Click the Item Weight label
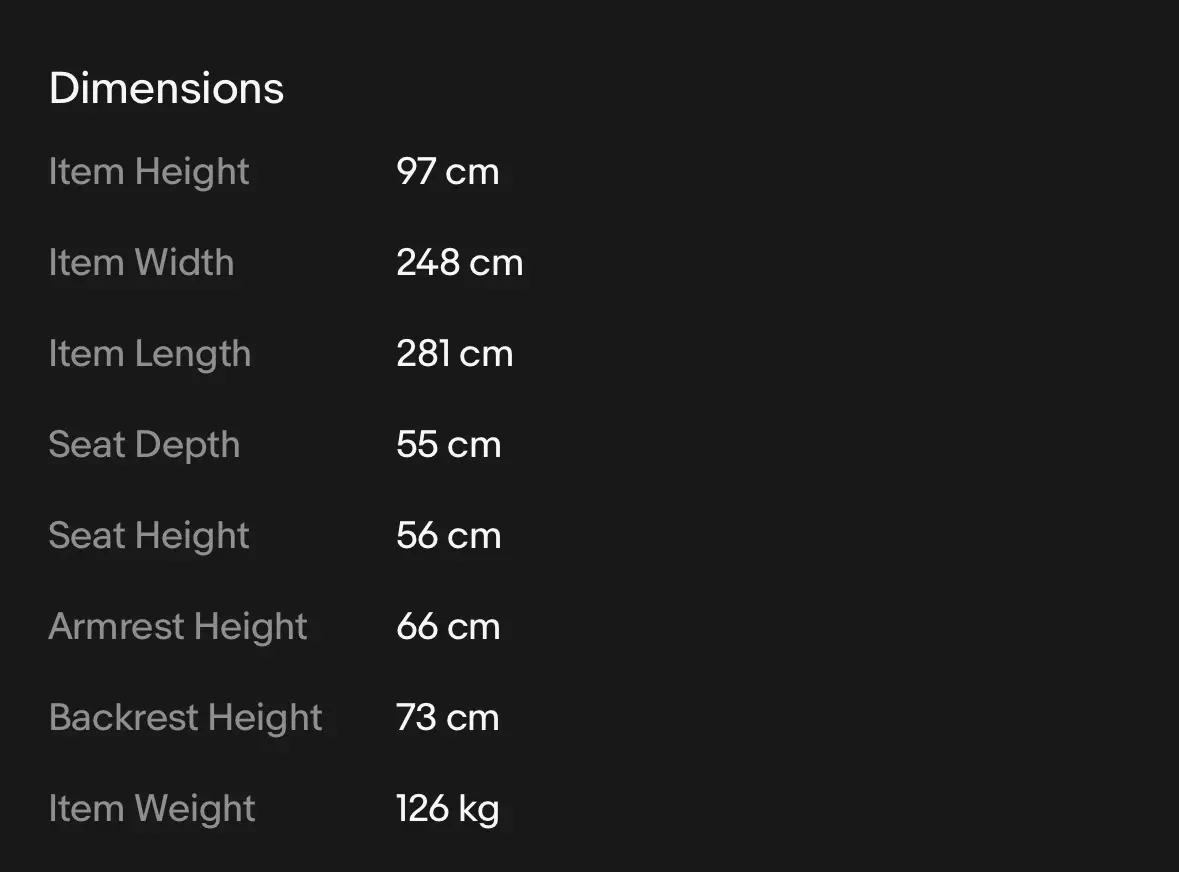The width and height of the screenshot is (1179, 872). pyautogui.click(x=152, y=809)
